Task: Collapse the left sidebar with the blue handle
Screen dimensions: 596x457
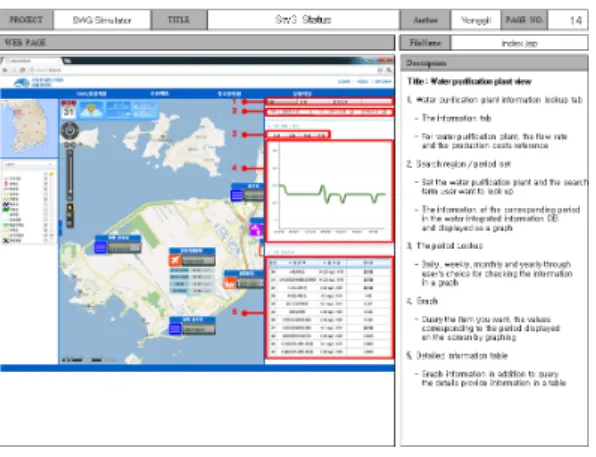Action: [60, 227]
